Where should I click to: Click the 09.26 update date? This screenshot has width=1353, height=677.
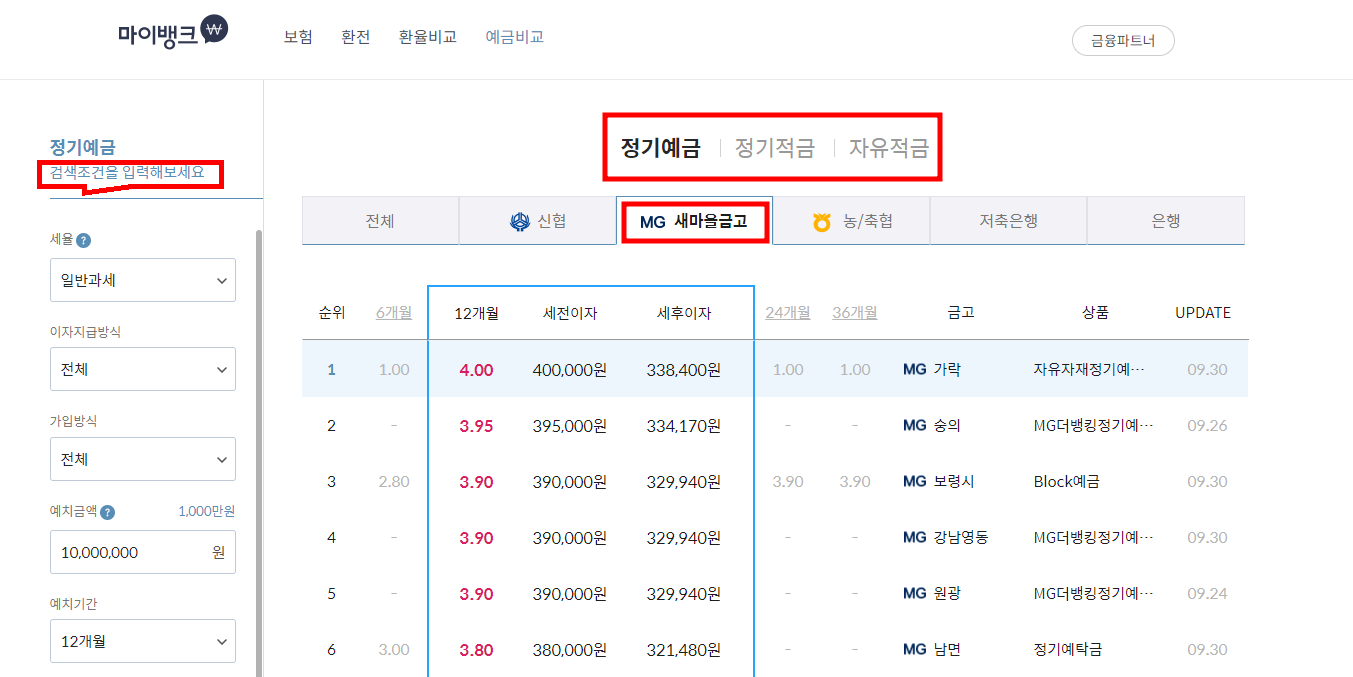pos(1207,425)
